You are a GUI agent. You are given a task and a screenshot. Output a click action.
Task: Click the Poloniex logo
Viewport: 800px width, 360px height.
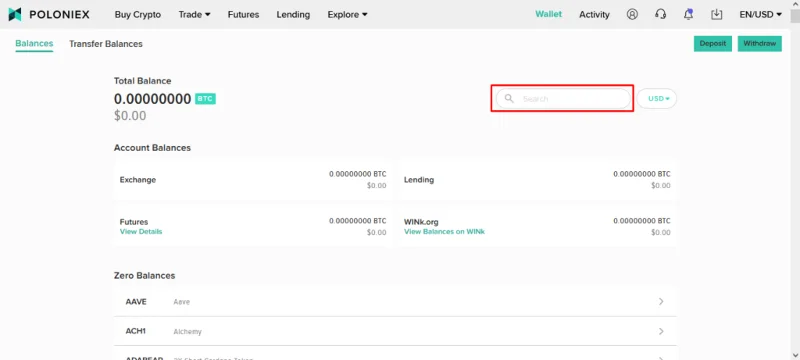point(49,15)
